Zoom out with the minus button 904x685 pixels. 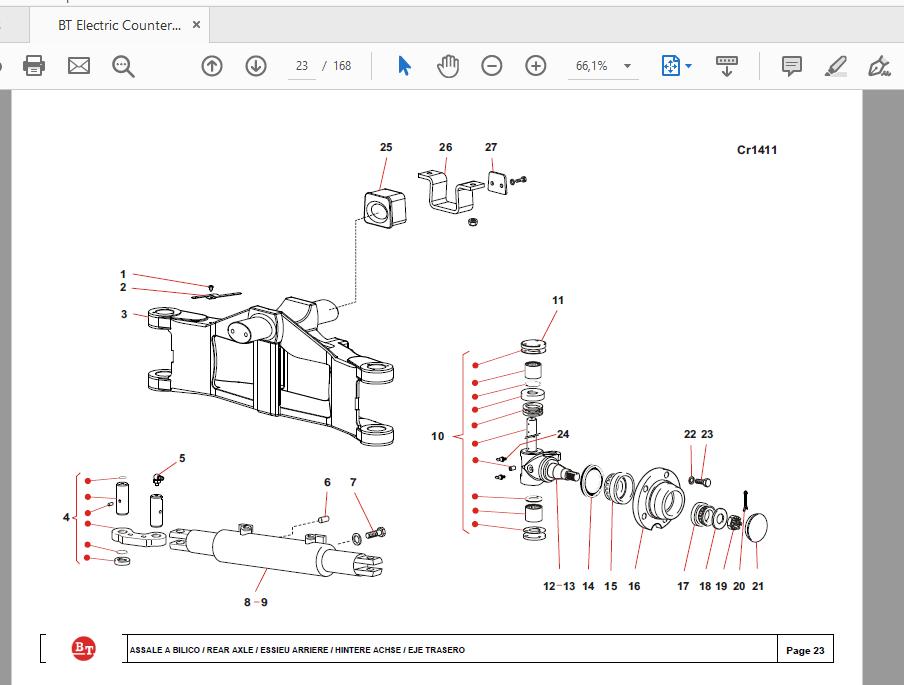point(492,66)
